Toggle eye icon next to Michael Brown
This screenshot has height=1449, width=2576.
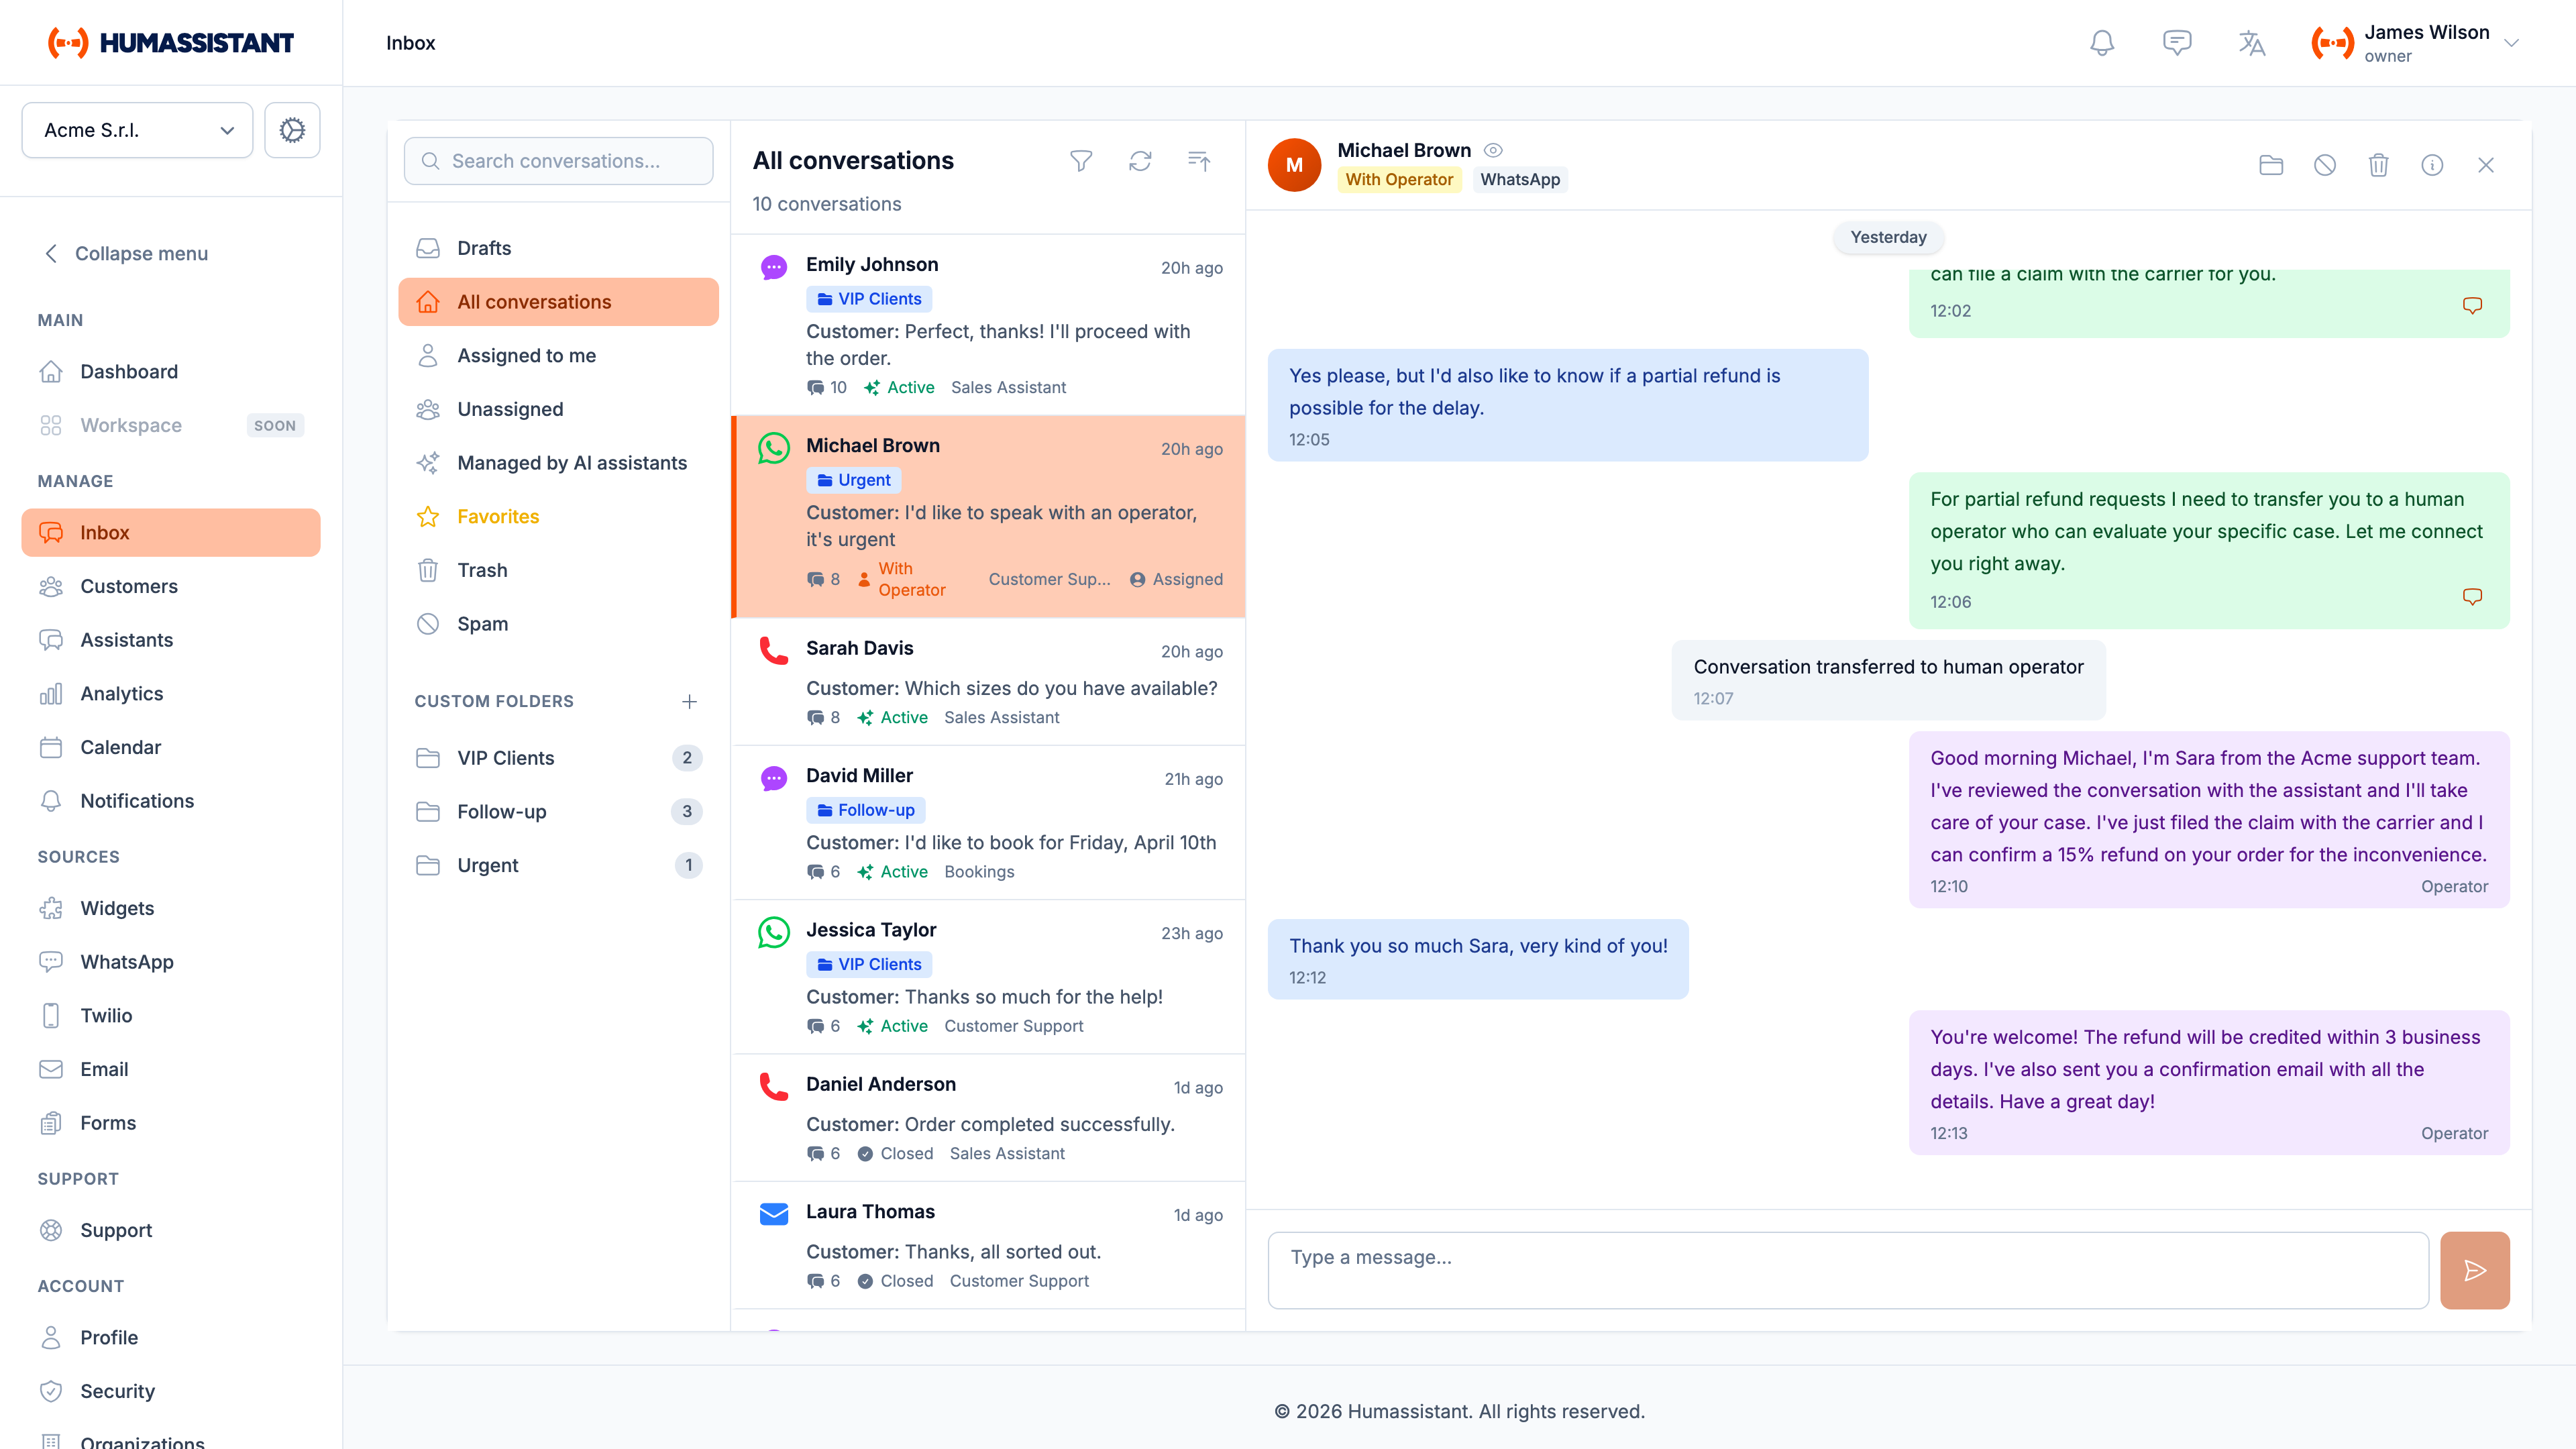click(1493, 150)
